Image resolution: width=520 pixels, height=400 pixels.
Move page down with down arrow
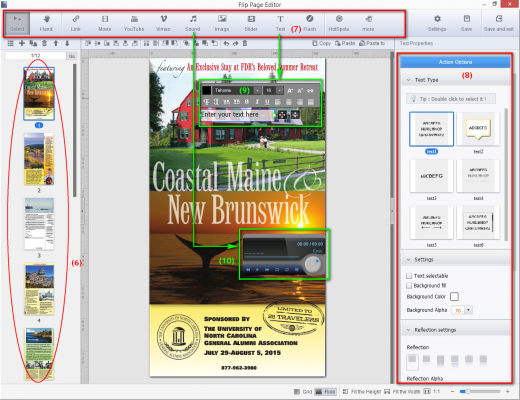coord(67,43)
